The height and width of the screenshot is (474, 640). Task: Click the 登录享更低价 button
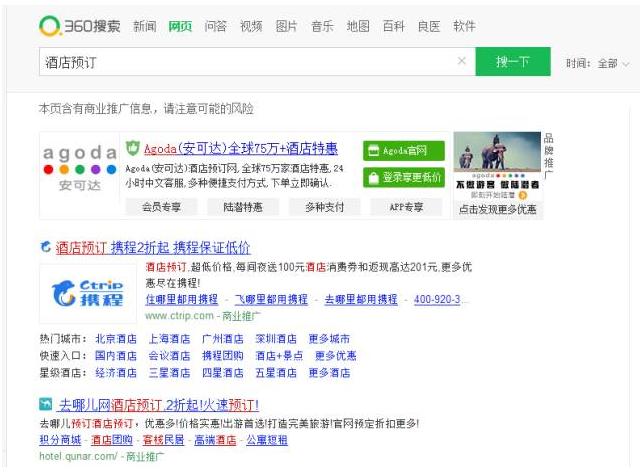tap(404, 178)
